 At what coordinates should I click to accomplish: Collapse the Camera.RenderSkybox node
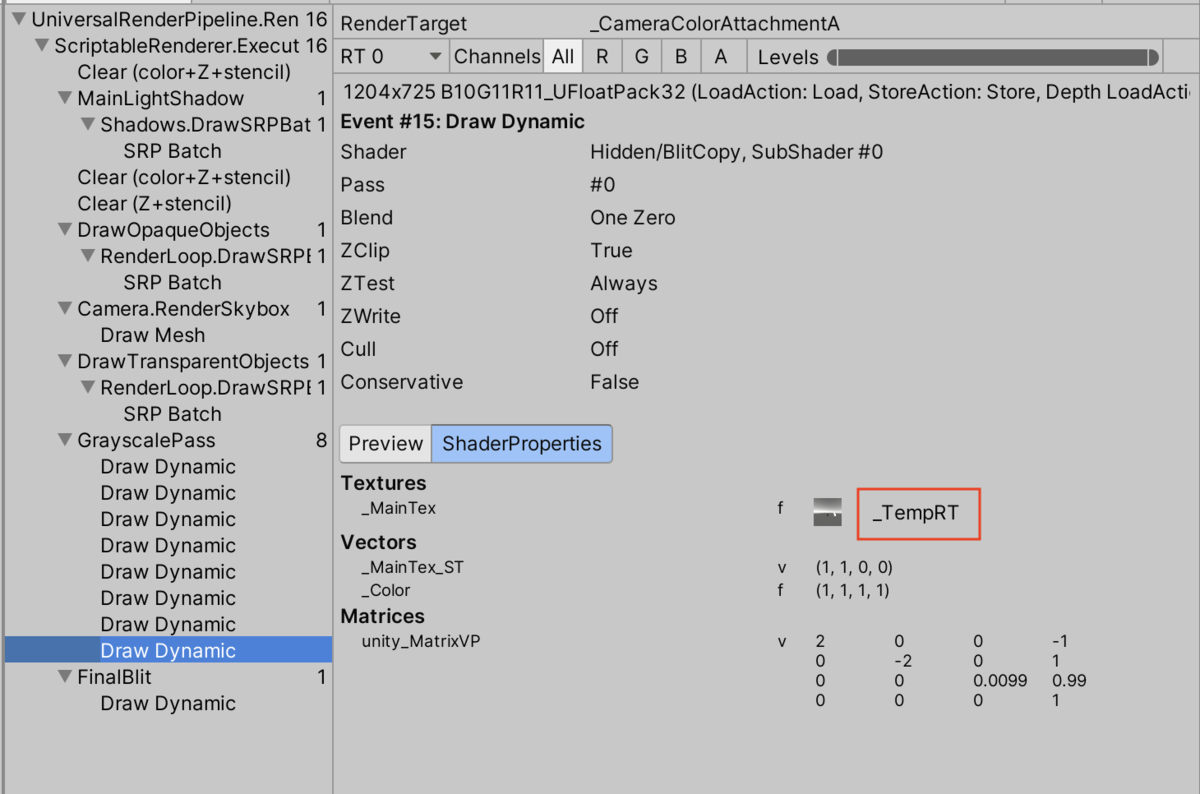(65, 309)
